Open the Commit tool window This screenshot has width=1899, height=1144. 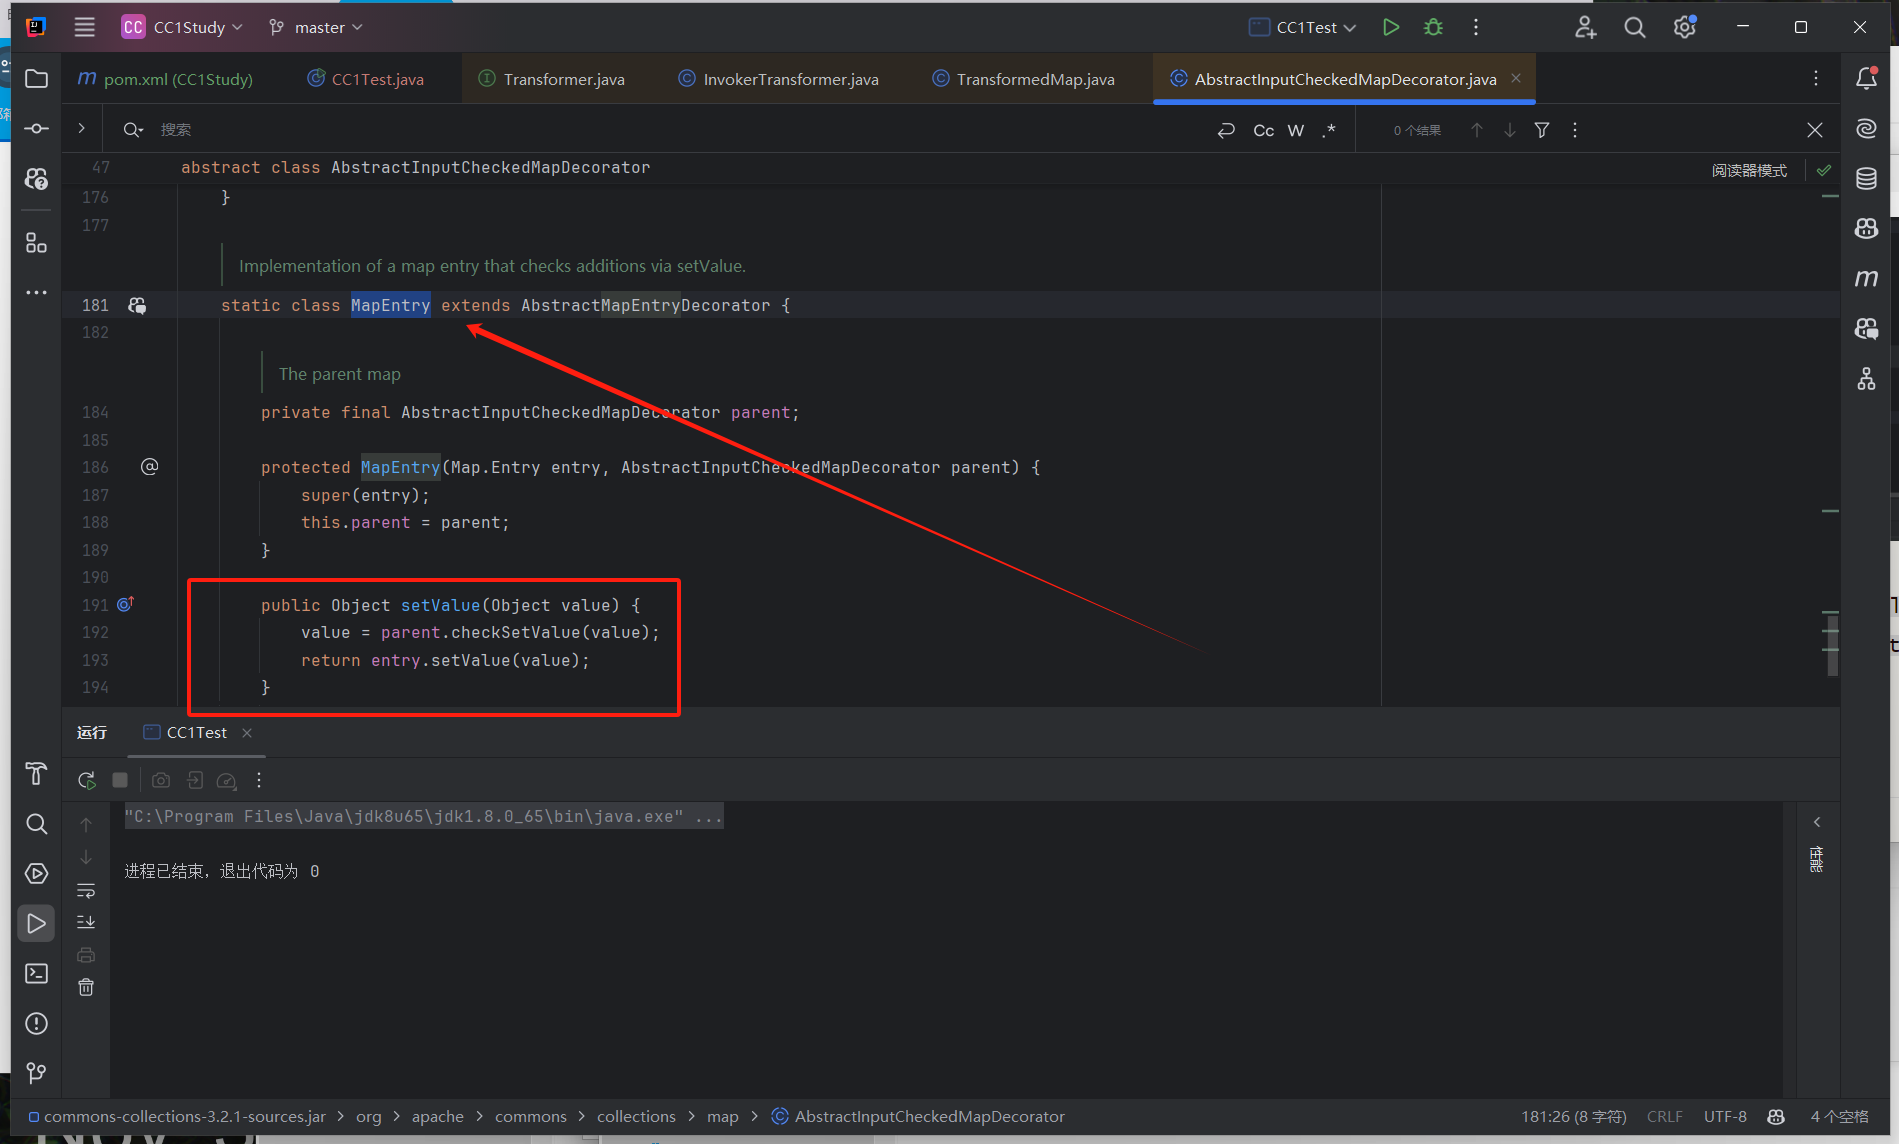pyautogui.click(x=37, y=129)
